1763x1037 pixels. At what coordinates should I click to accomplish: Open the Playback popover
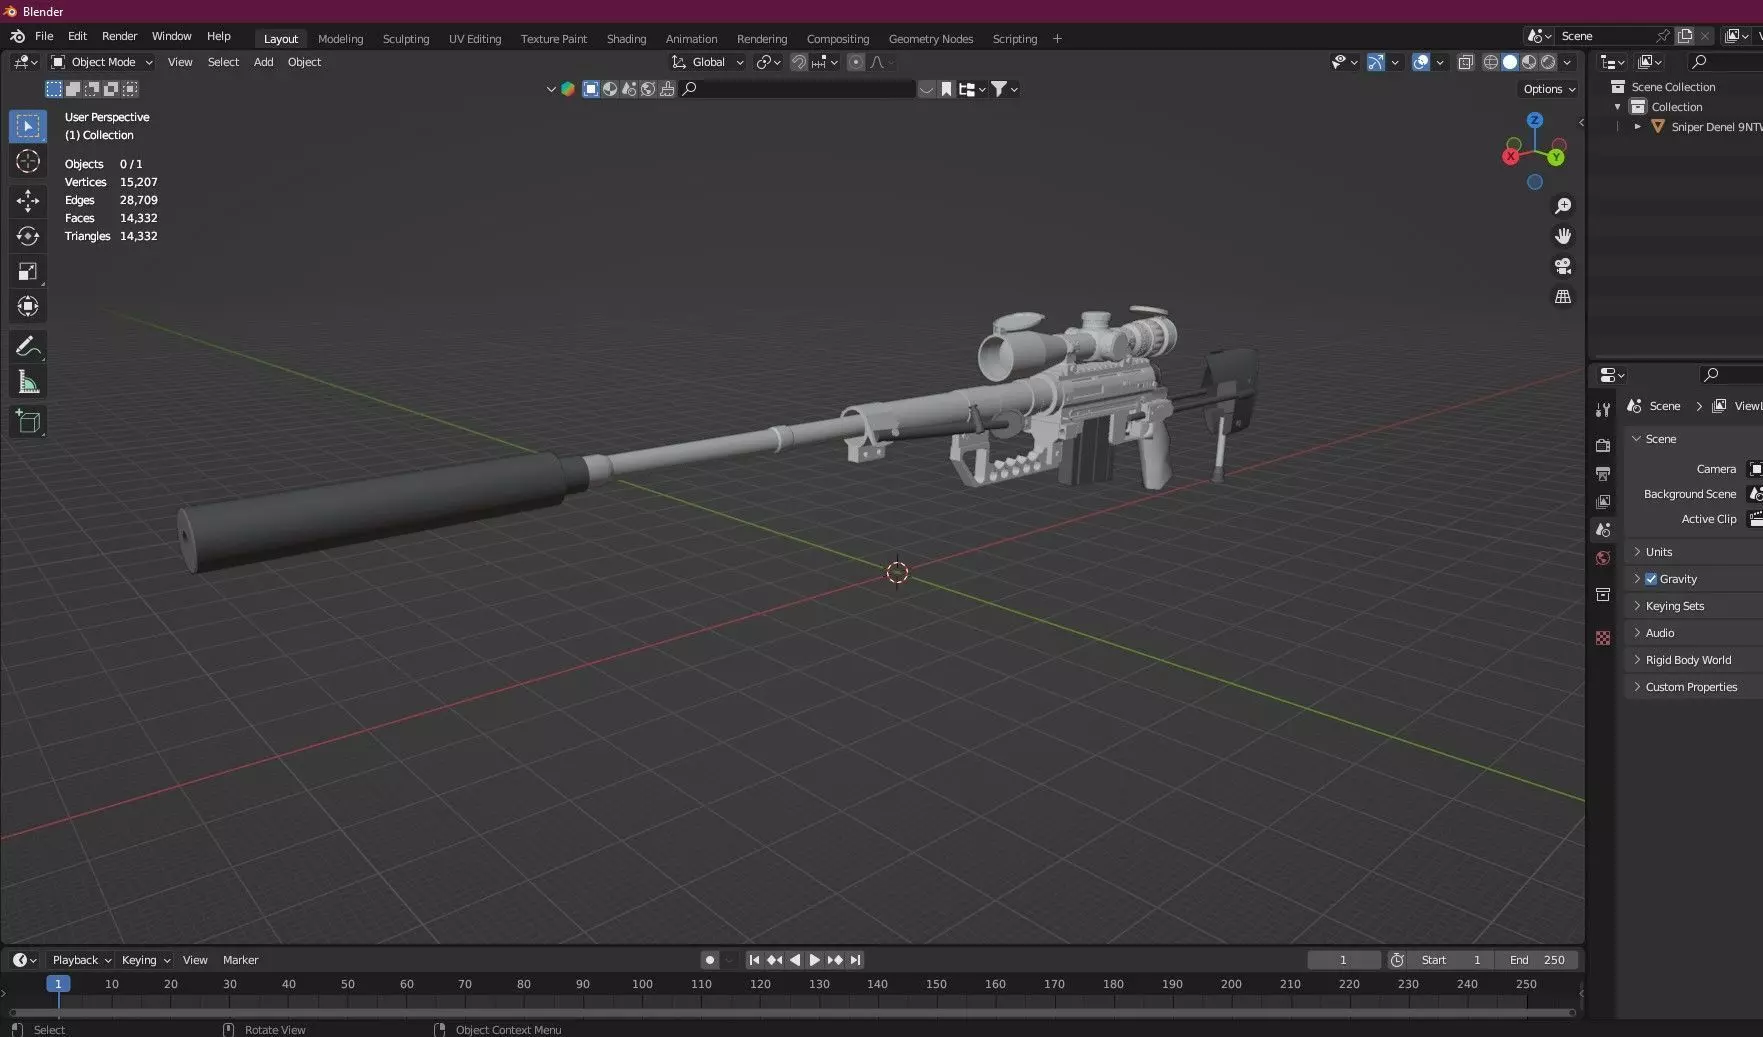pos(81,960)
